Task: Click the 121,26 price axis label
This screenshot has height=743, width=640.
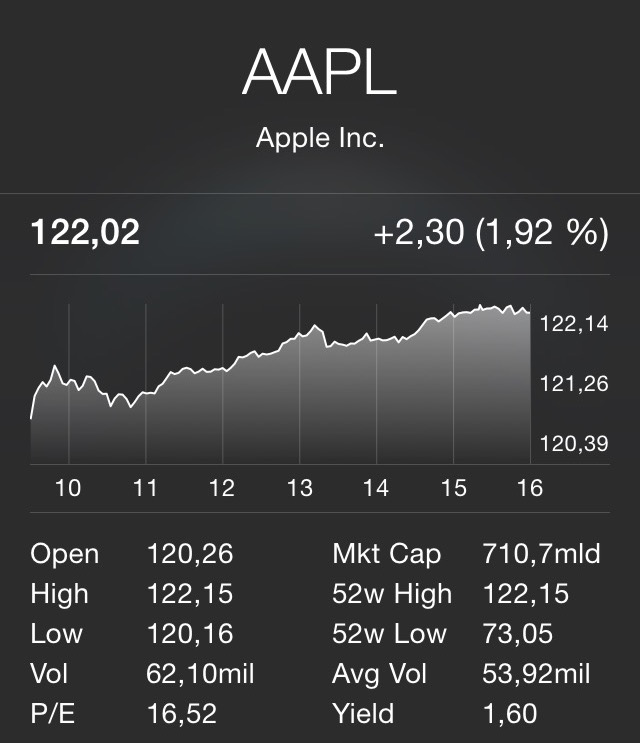Action: coord(574,383)
